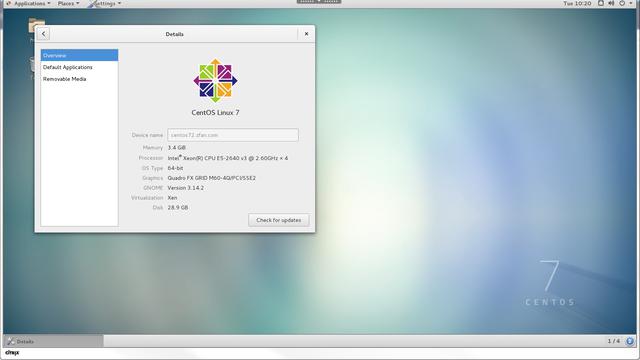This screenshot has height=360, width=640.
Task: Click the CentOS logo image
Action: 216,80
